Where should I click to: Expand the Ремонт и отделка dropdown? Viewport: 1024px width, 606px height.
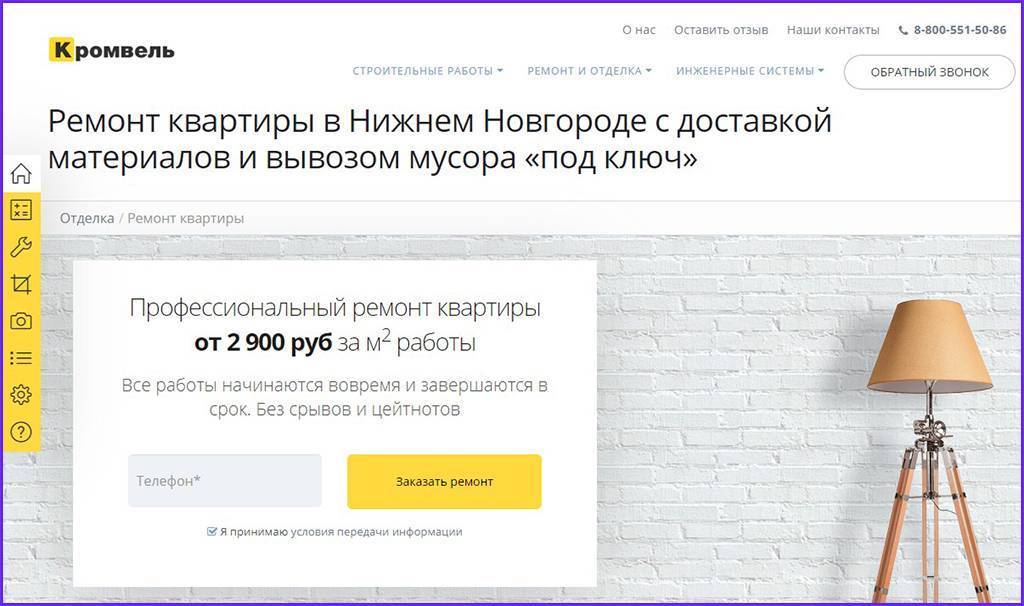point(589,71)
